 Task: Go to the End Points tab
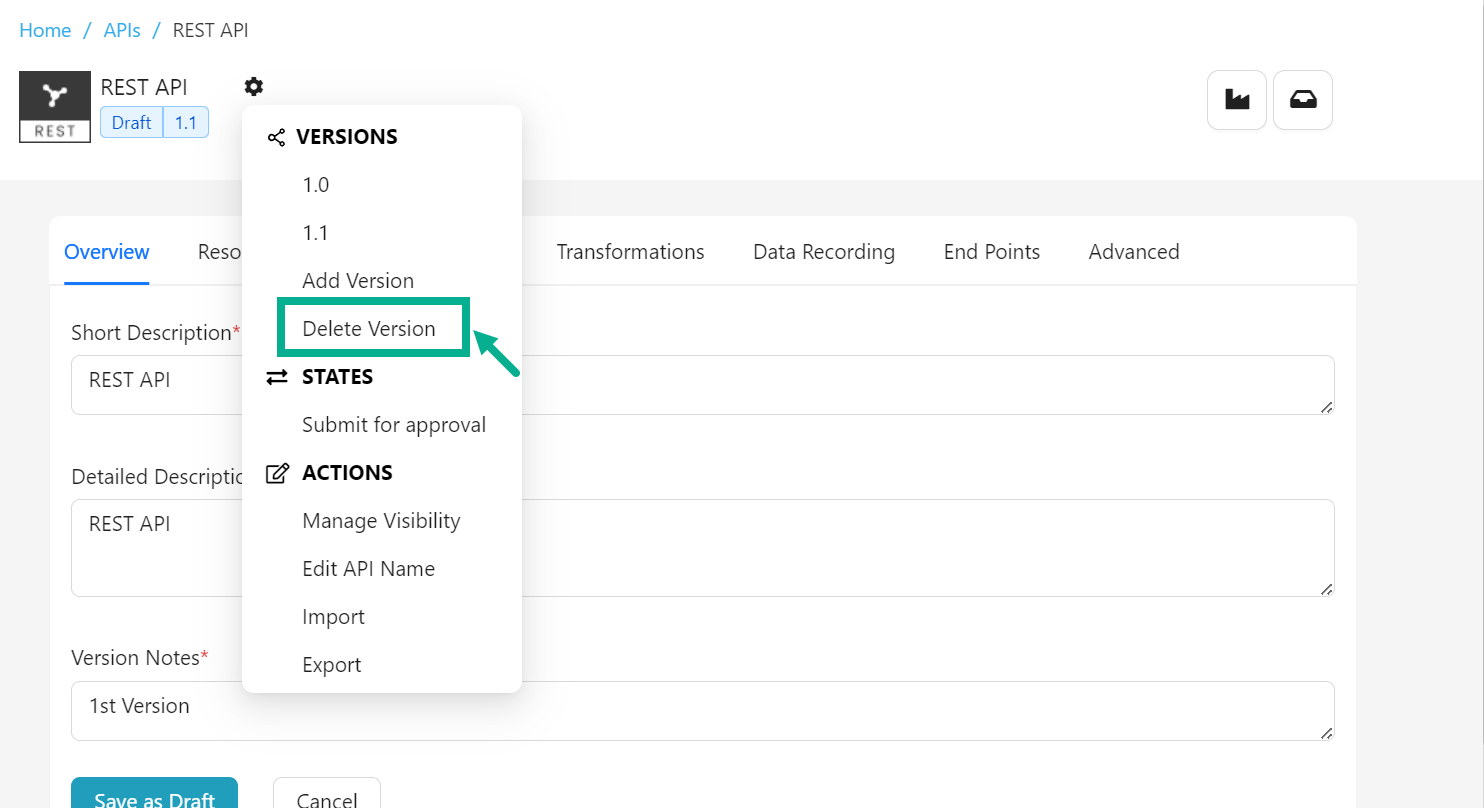click(992, 252)
